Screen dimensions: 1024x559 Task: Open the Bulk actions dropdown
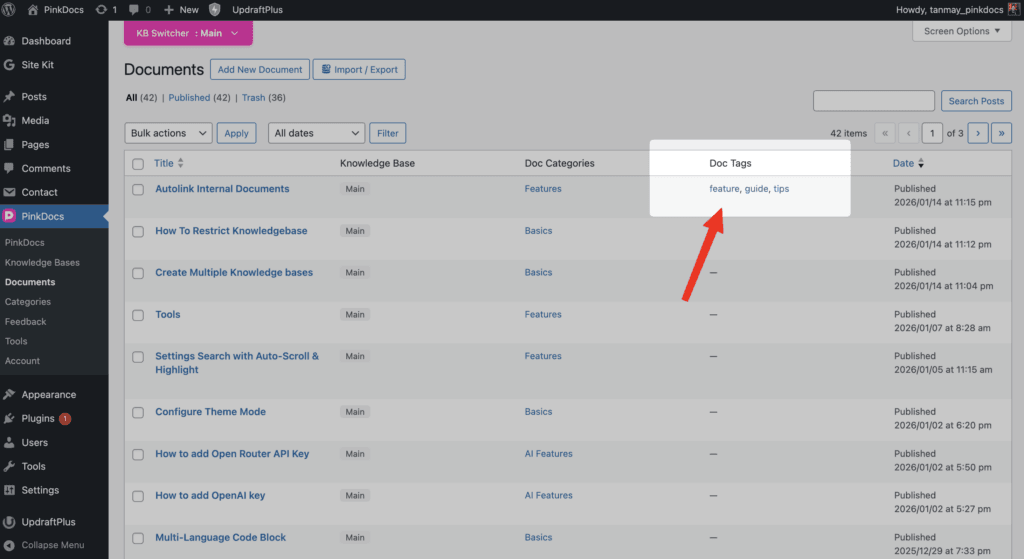168,133
